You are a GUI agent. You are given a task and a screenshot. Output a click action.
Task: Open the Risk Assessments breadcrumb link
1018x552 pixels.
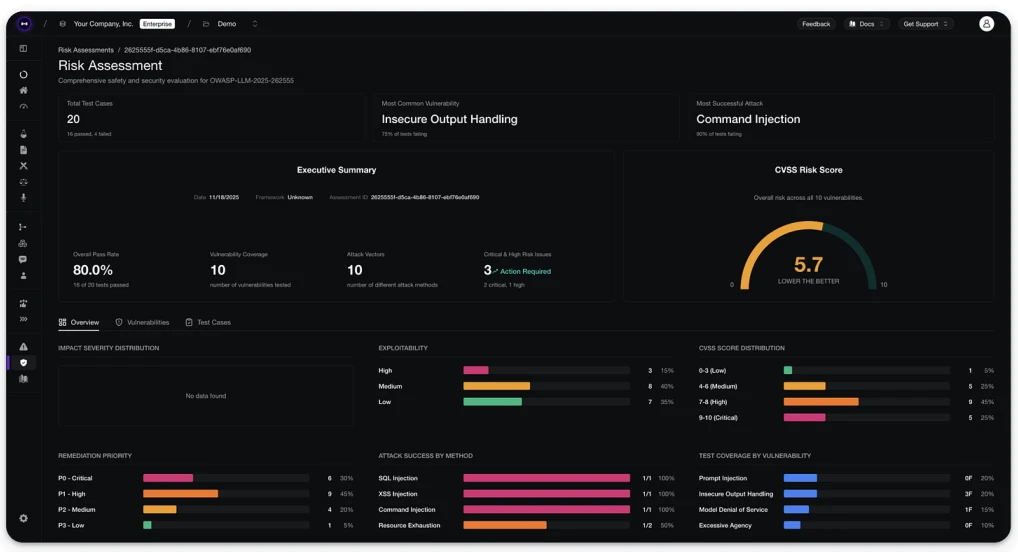[x=86, y=50]
